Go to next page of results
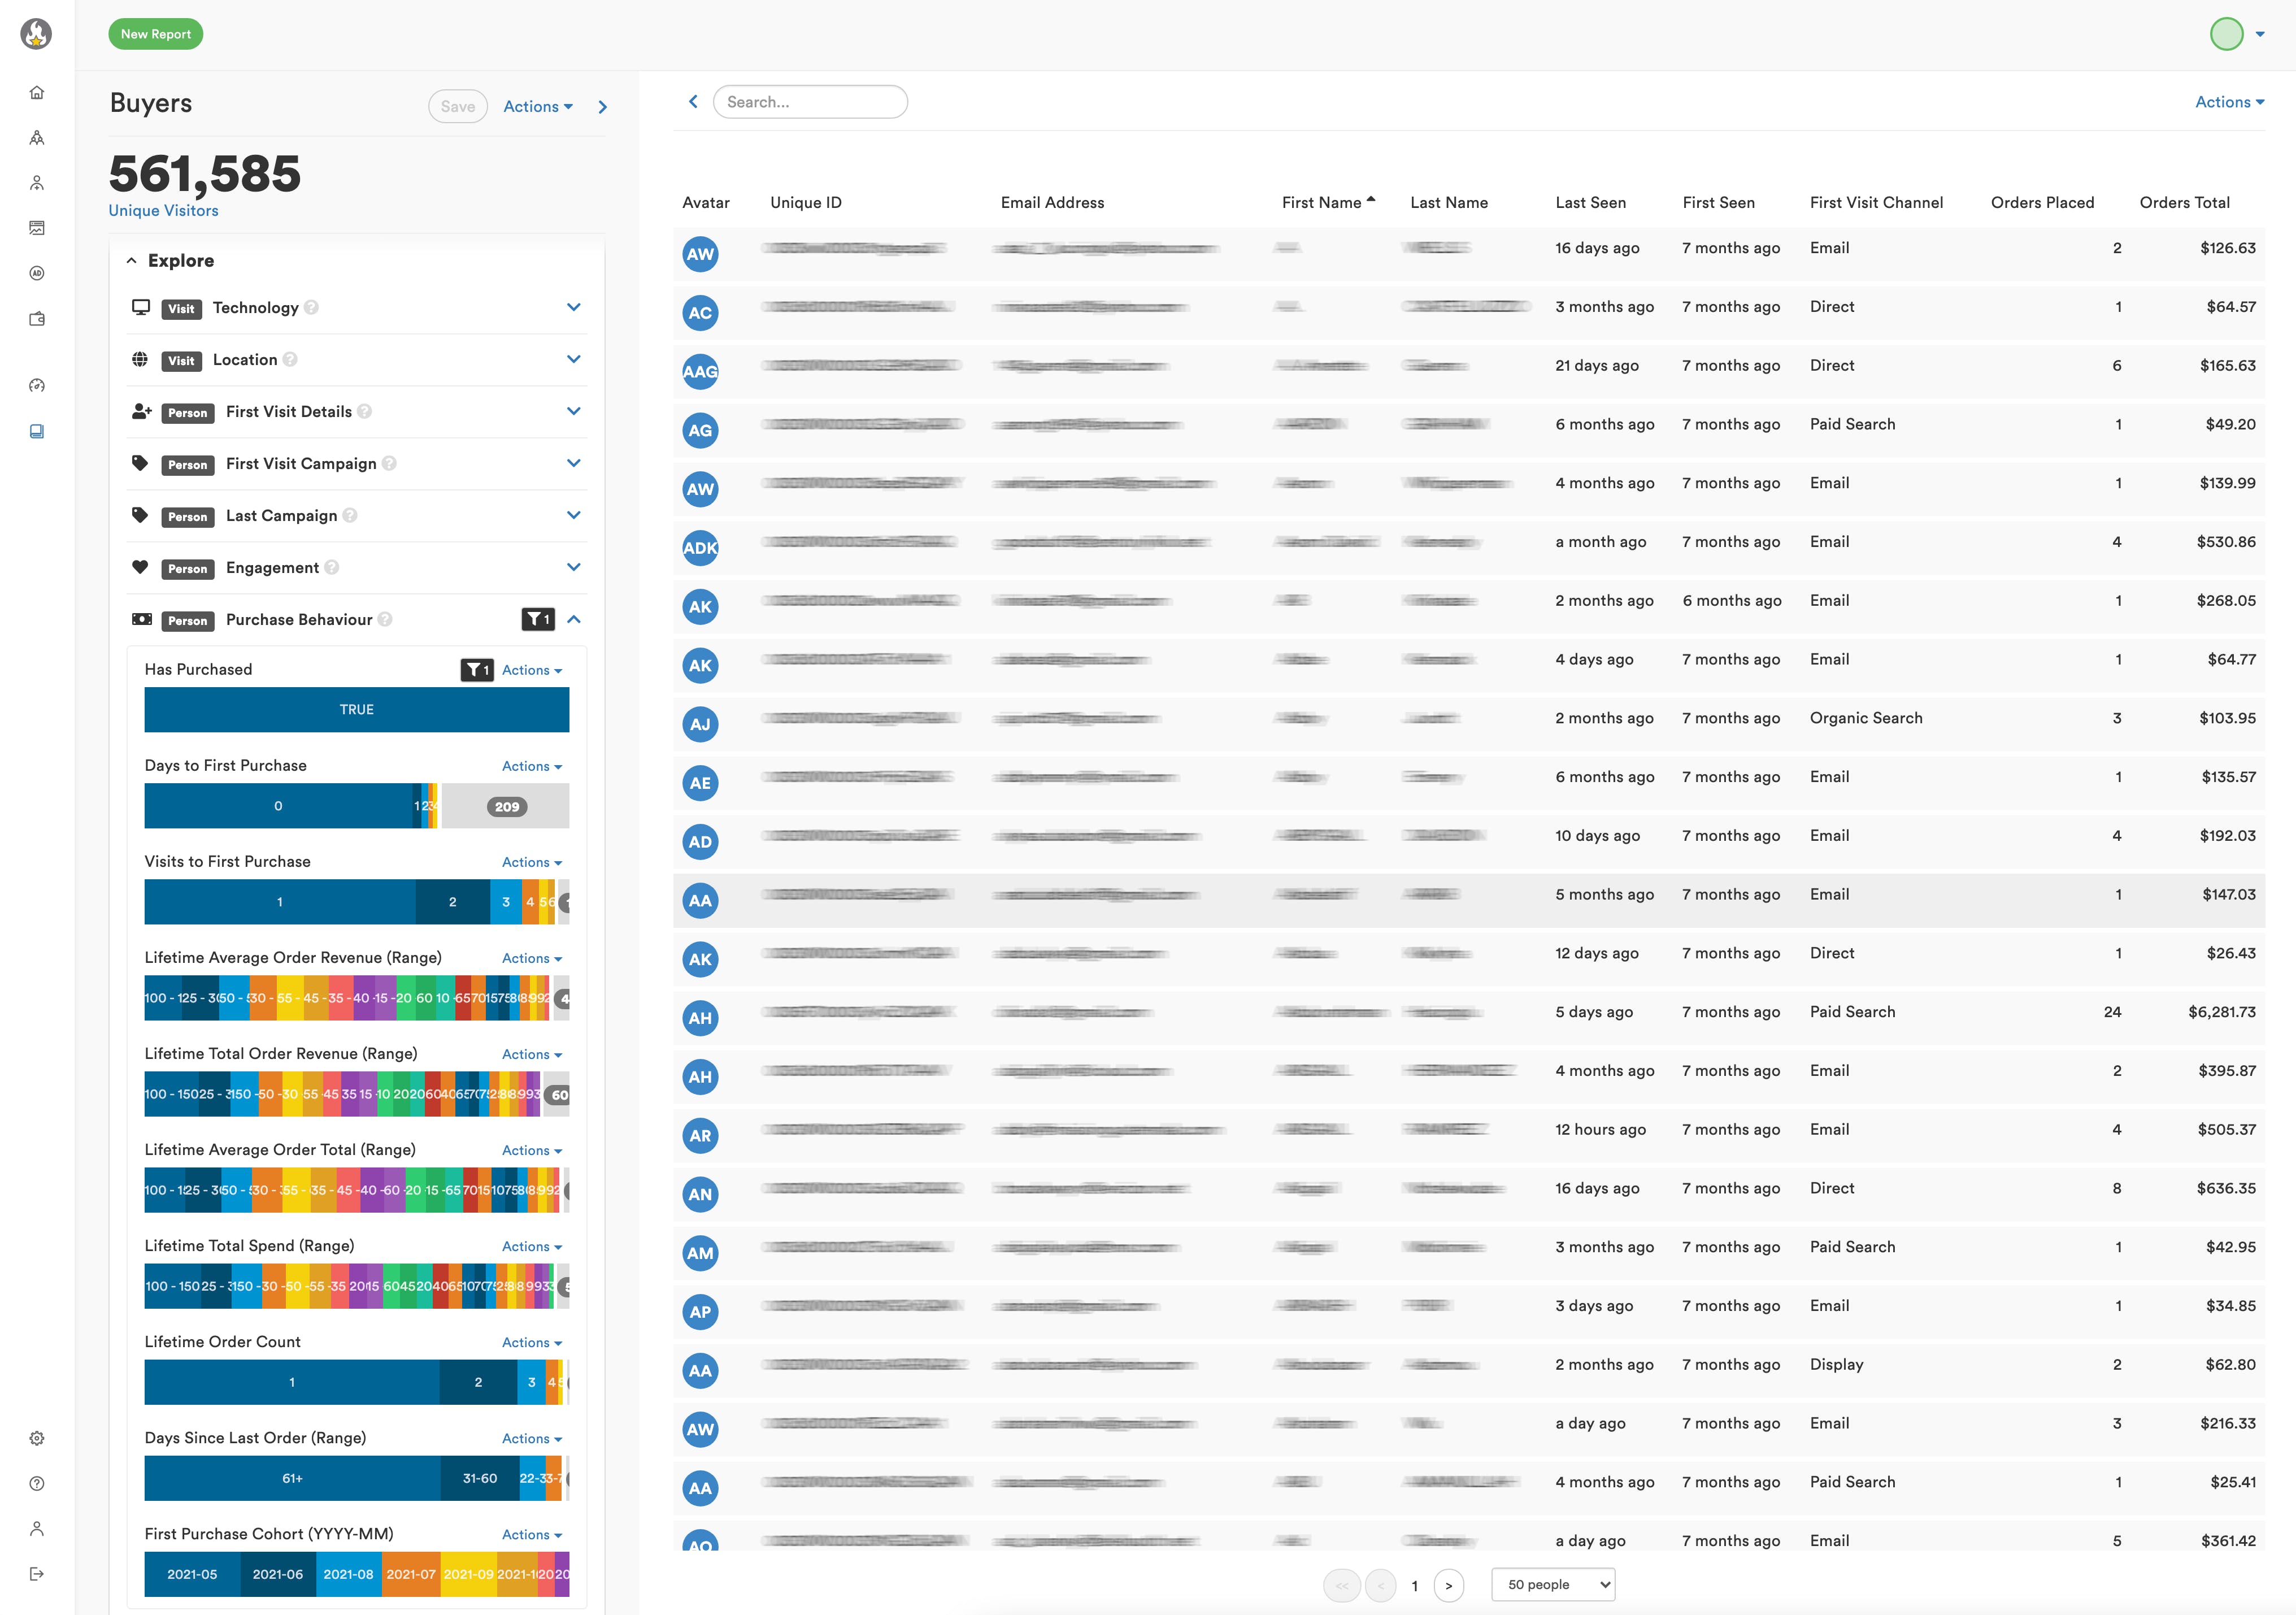This screenshot has width=2296, height=1615. click(x=1448, y=1586)
